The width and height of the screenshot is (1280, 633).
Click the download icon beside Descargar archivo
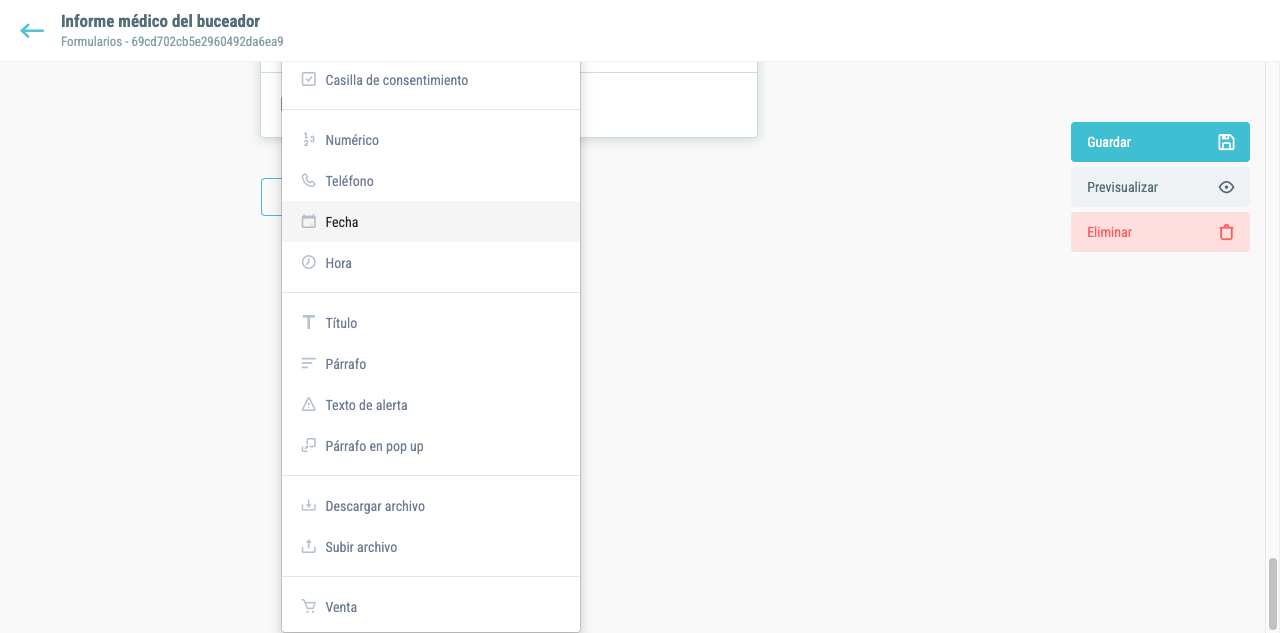click(309, 506)
